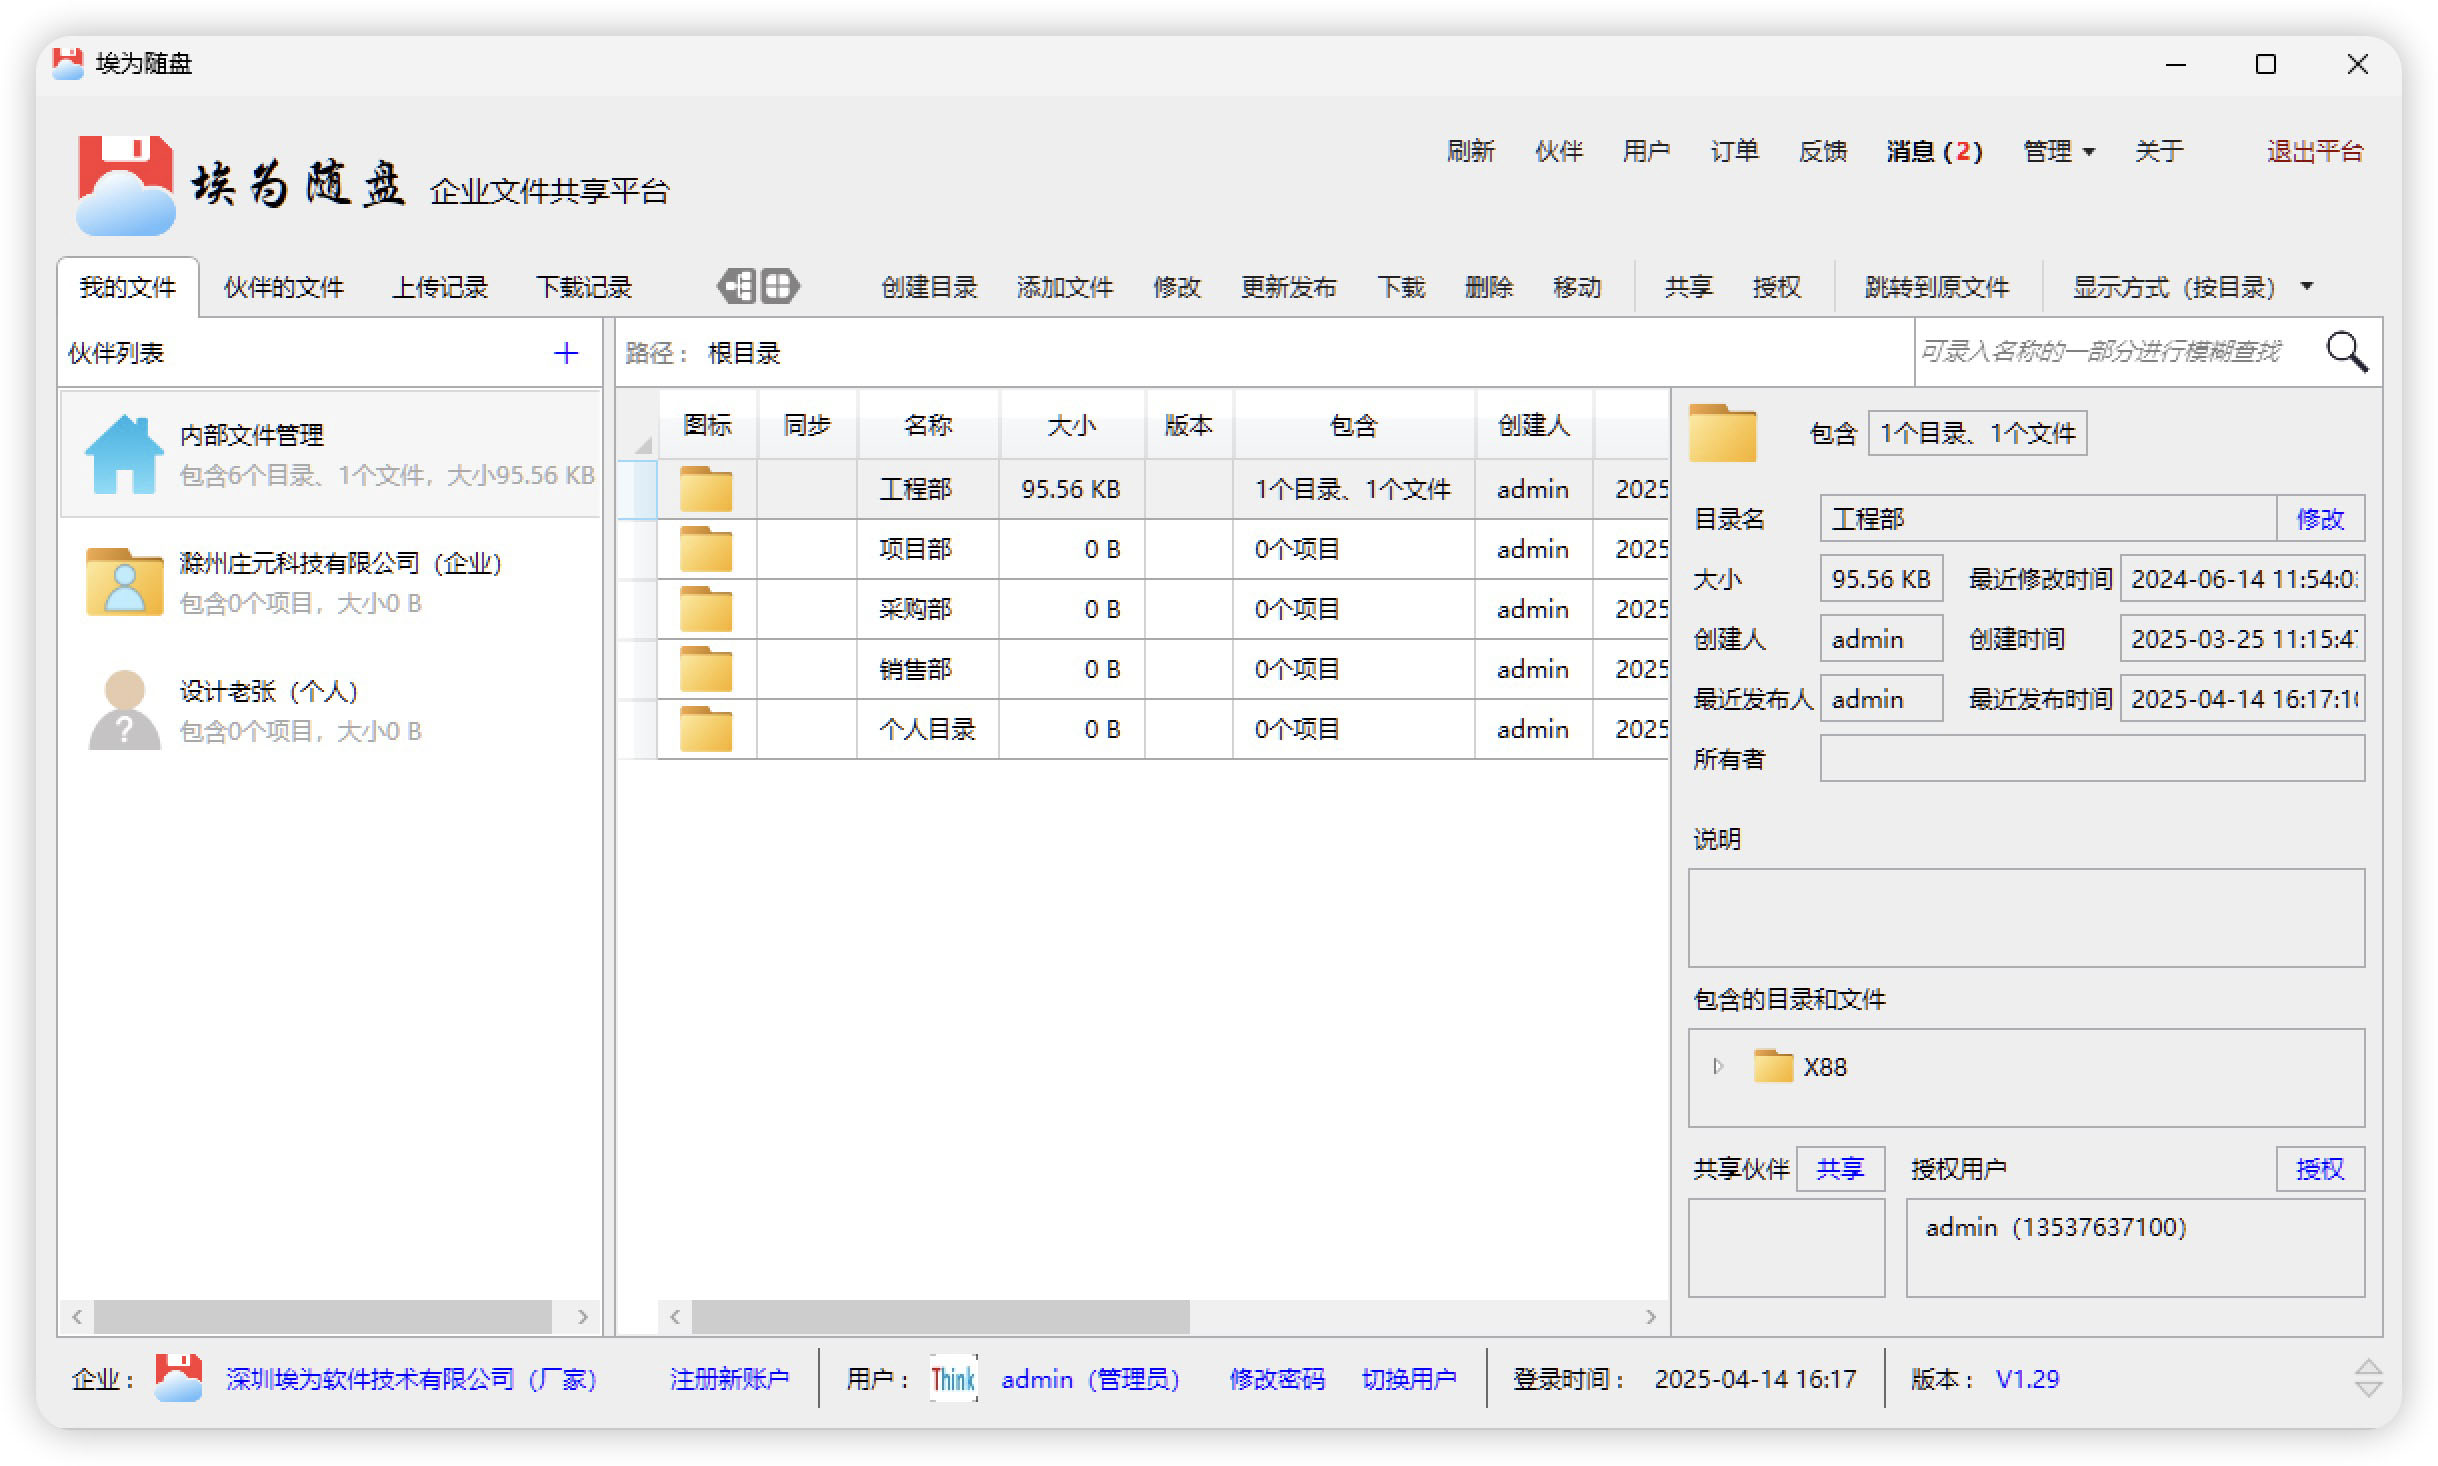The image size is (2438, 1466).
Task: Click the 注册新账户 link
Action: (x=729, y=1380)
